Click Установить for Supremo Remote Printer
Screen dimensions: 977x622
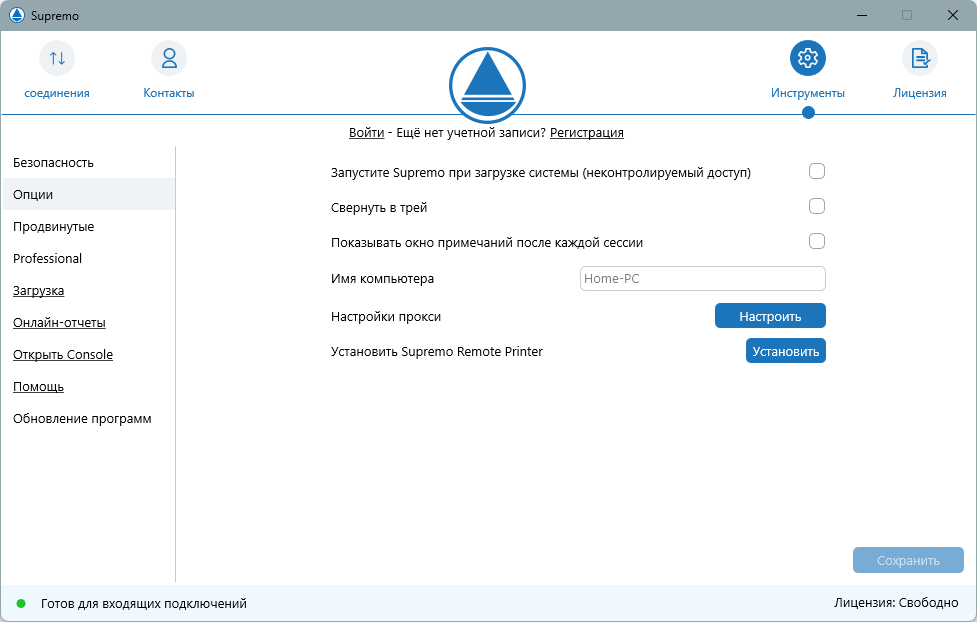tap(786, 351)
